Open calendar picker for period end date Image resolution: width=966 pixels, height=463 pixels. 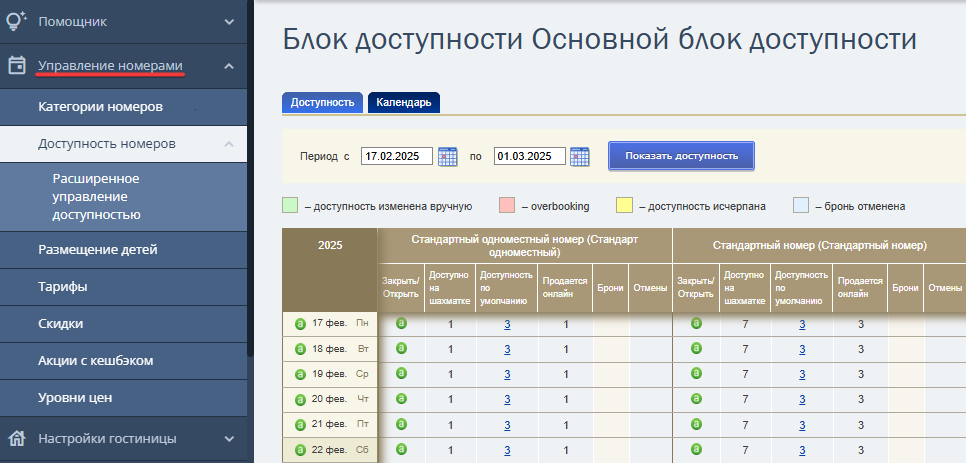pyautogui.click(x=580, y=156)
